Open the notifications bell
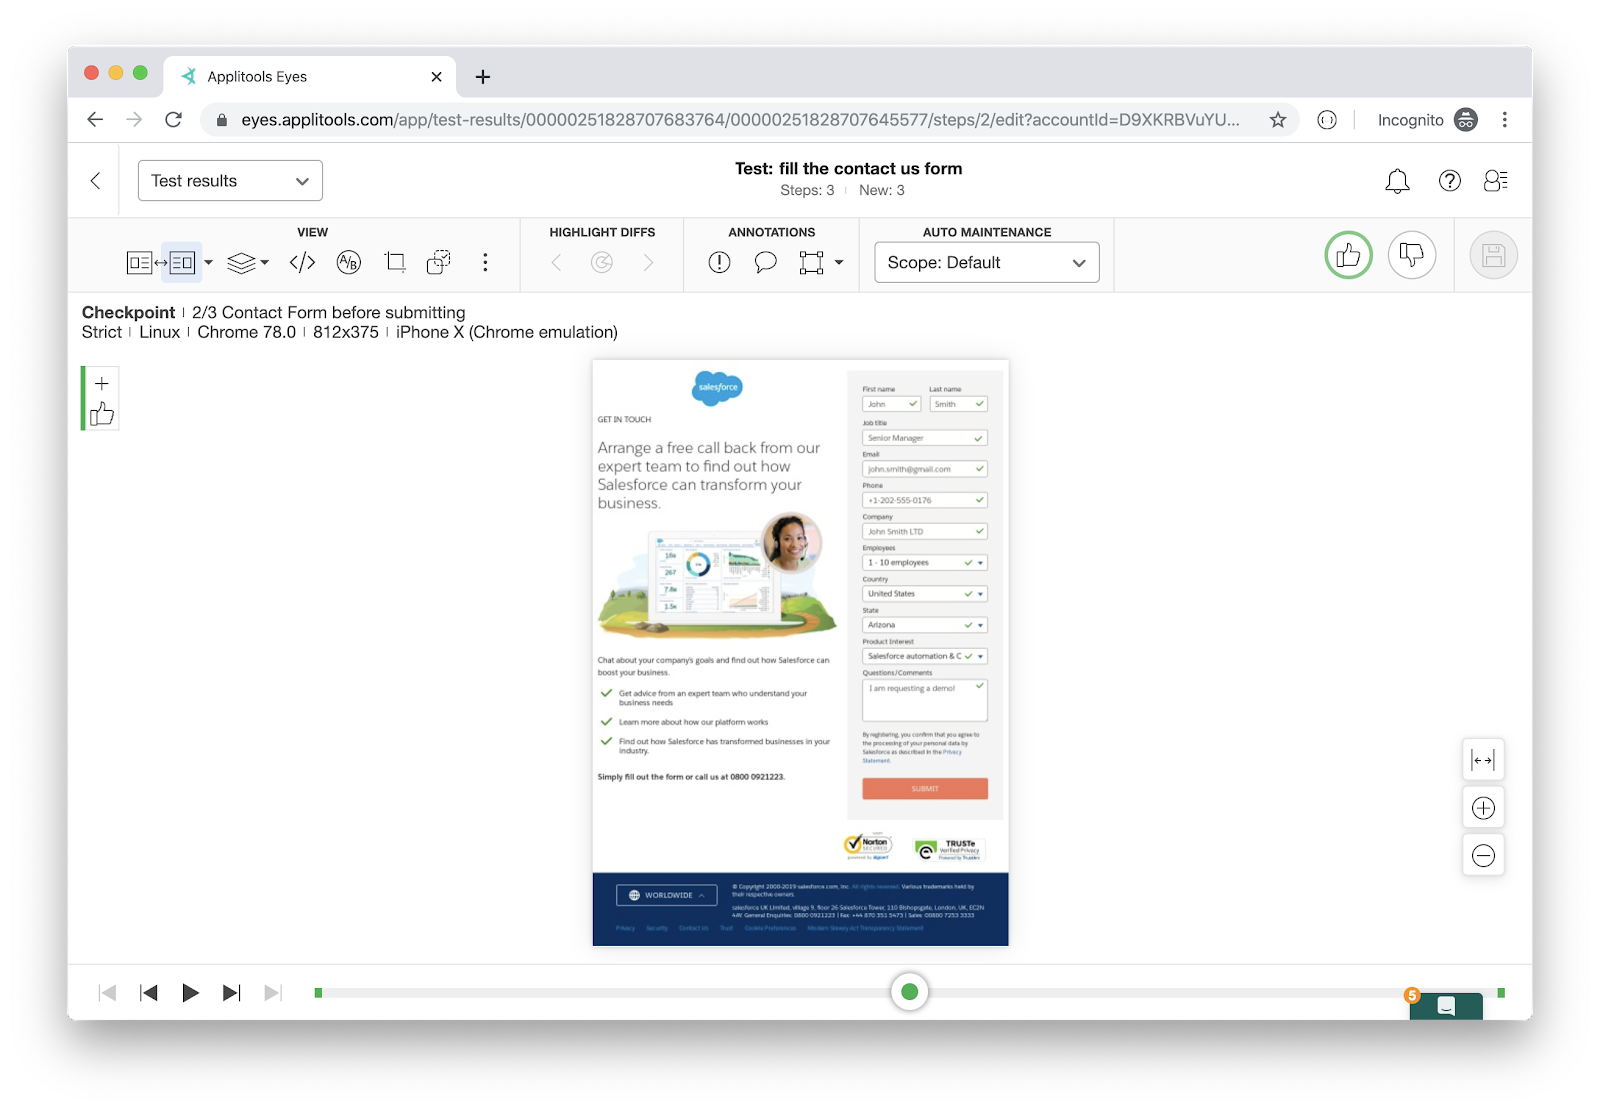The height and width of the screenshot is (1110, 1600). (x=1397, y=181)
